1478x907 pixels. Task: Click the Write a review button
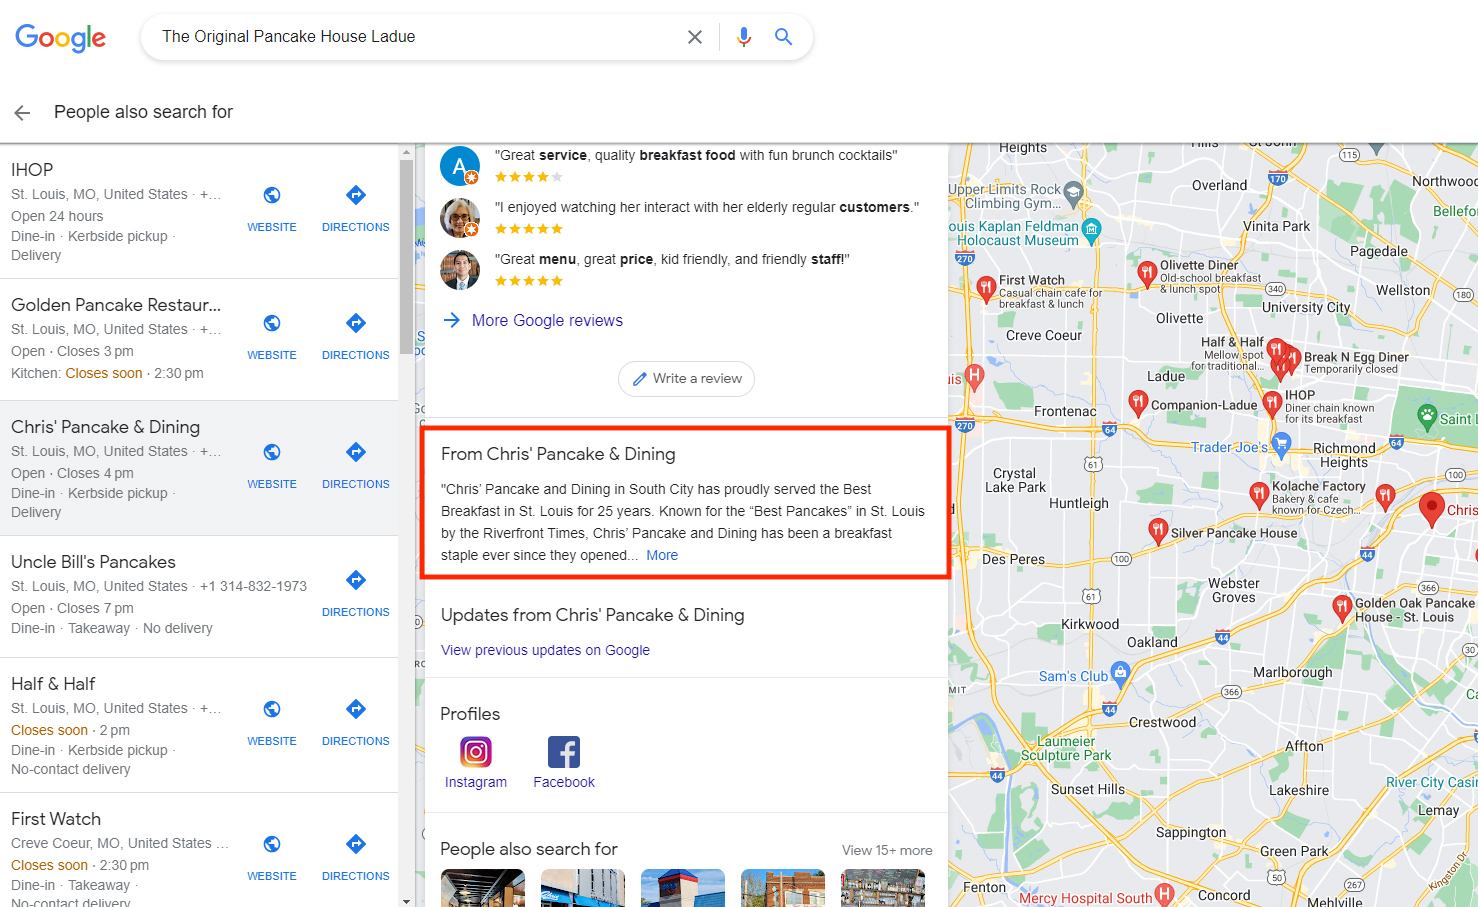[686, 378]
